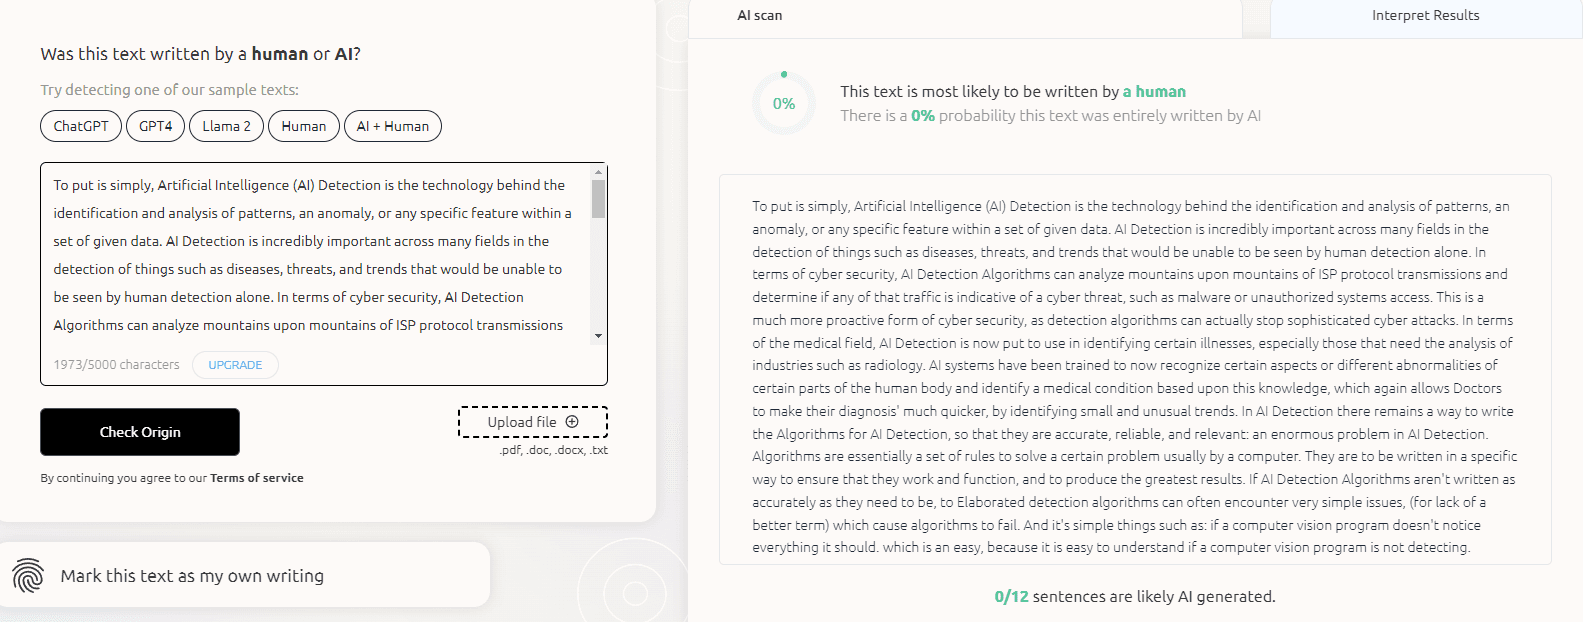Click the text box scrollbar thumb

click(x=598, y=198)
